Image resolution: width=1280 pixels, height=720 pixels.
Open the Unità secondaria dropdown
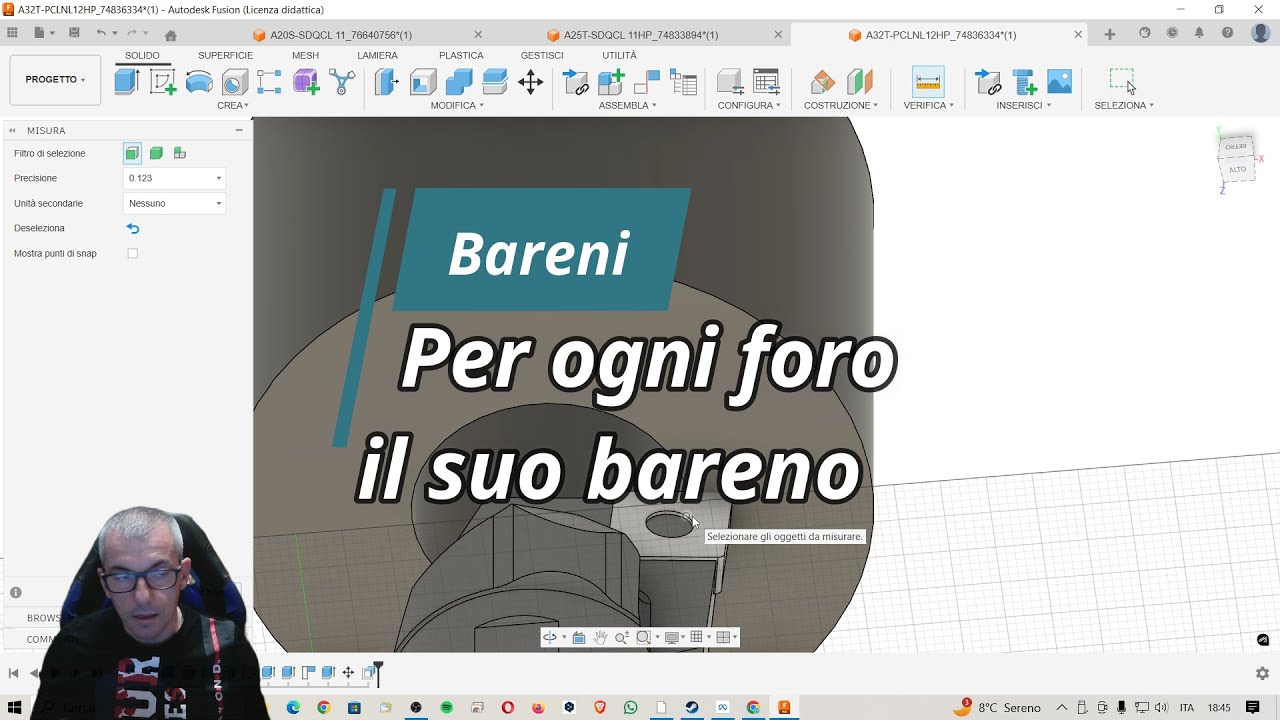click(x=175, y=203)
